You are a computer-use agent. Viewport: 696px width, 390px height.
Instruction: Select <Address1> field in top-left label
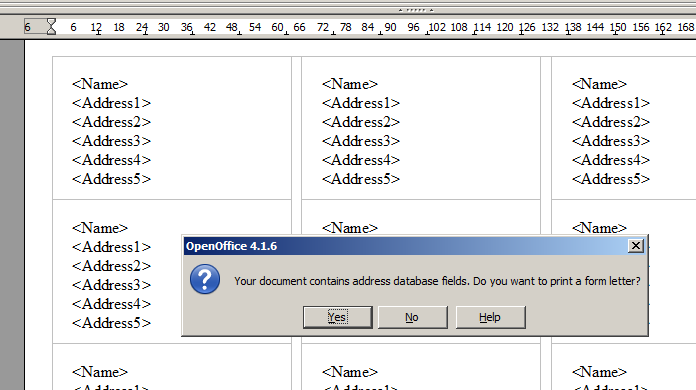point(111,103)
